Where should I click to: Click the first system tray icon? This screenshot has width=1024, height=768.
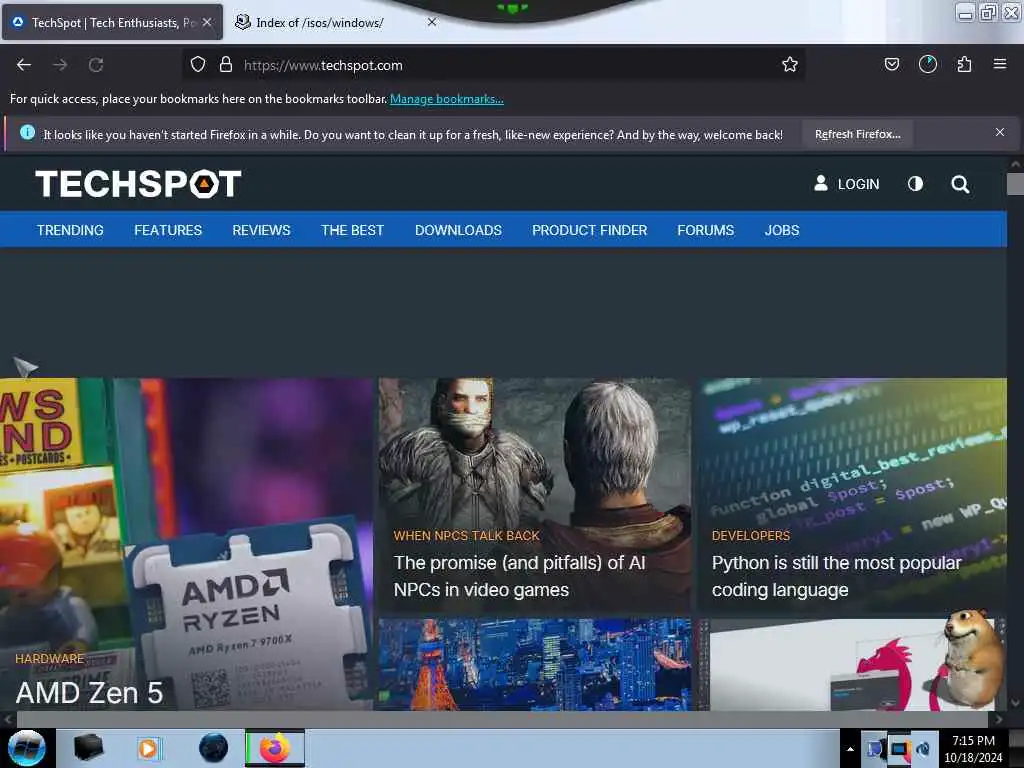click(x=876, y=749)
